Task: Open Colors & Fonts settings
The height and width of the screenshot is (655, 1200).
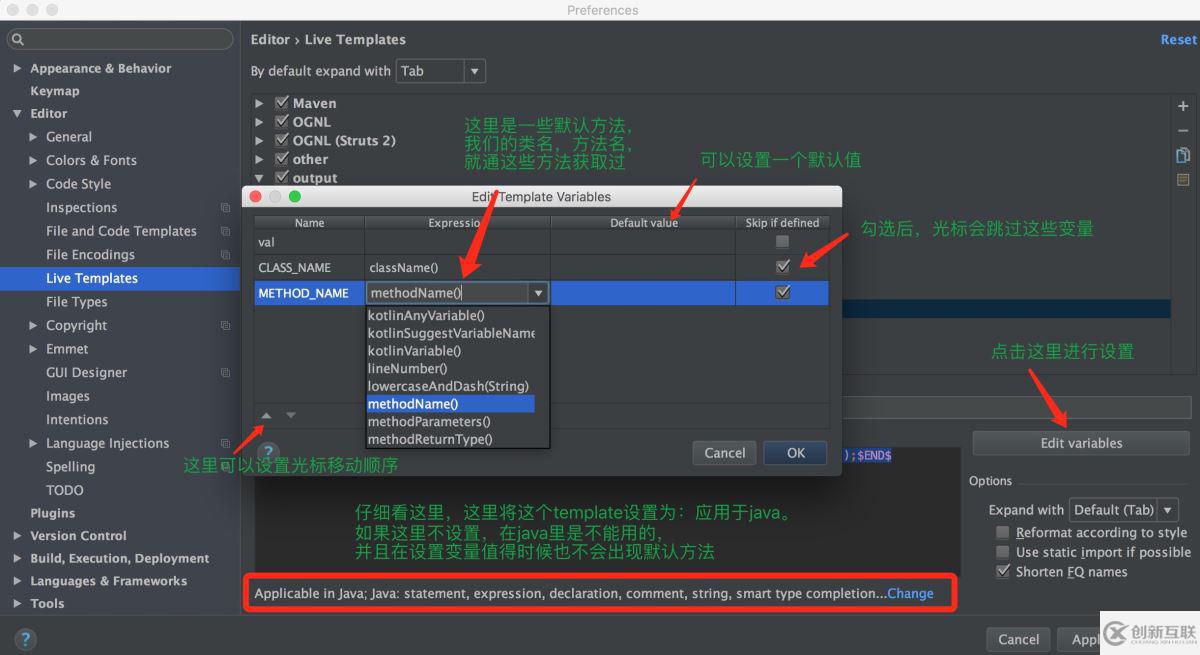Action: pyautogui.click(x=90, y=160)
